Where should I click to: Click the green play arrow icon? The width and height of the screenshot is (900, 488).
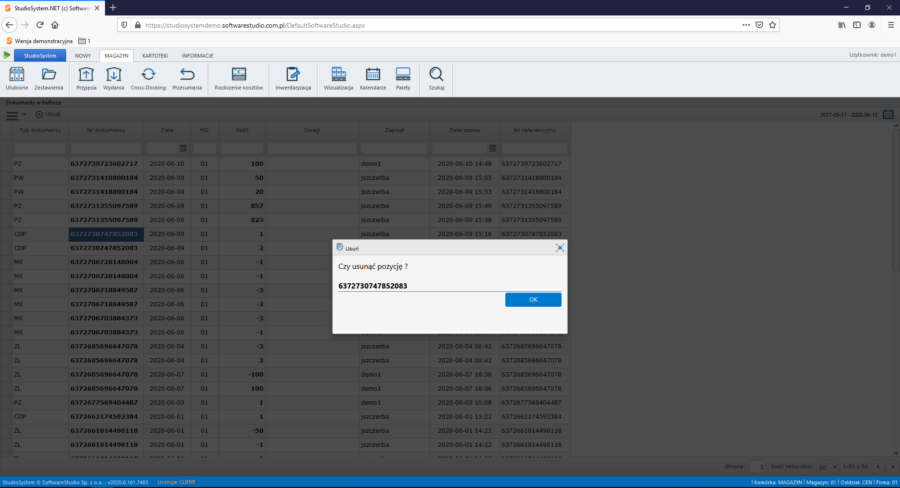(7, 55)
